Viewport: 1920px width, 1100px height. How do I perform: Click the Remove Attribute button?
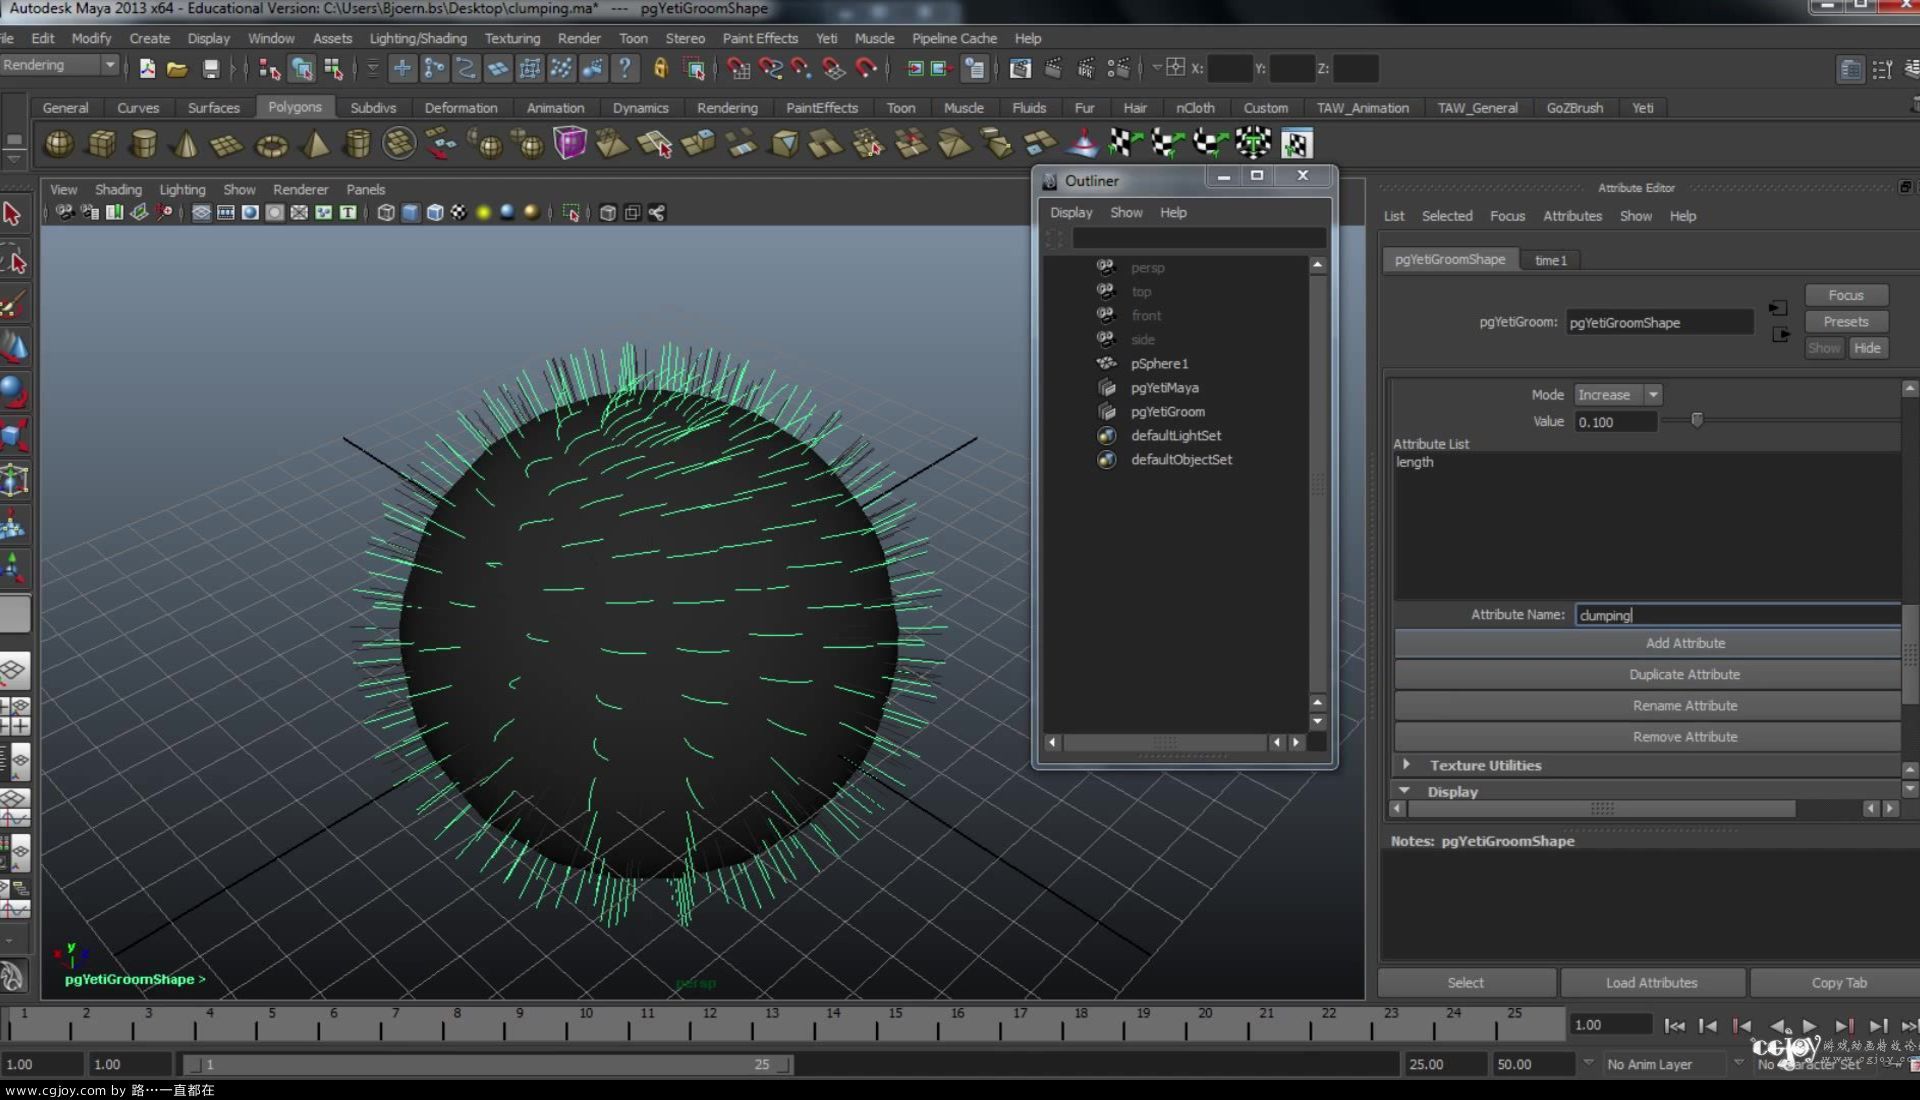(1647, 736)
